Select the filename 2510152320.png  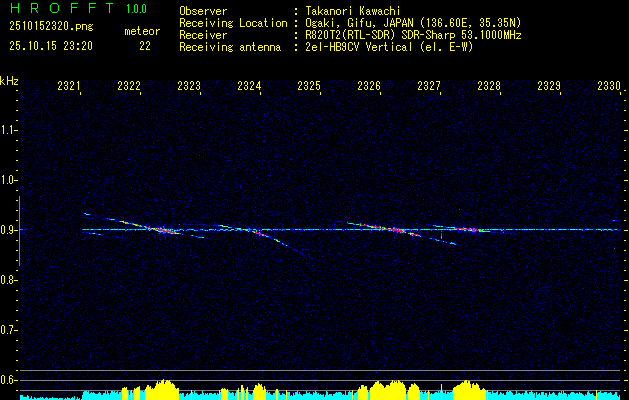[x=51, y=27]
